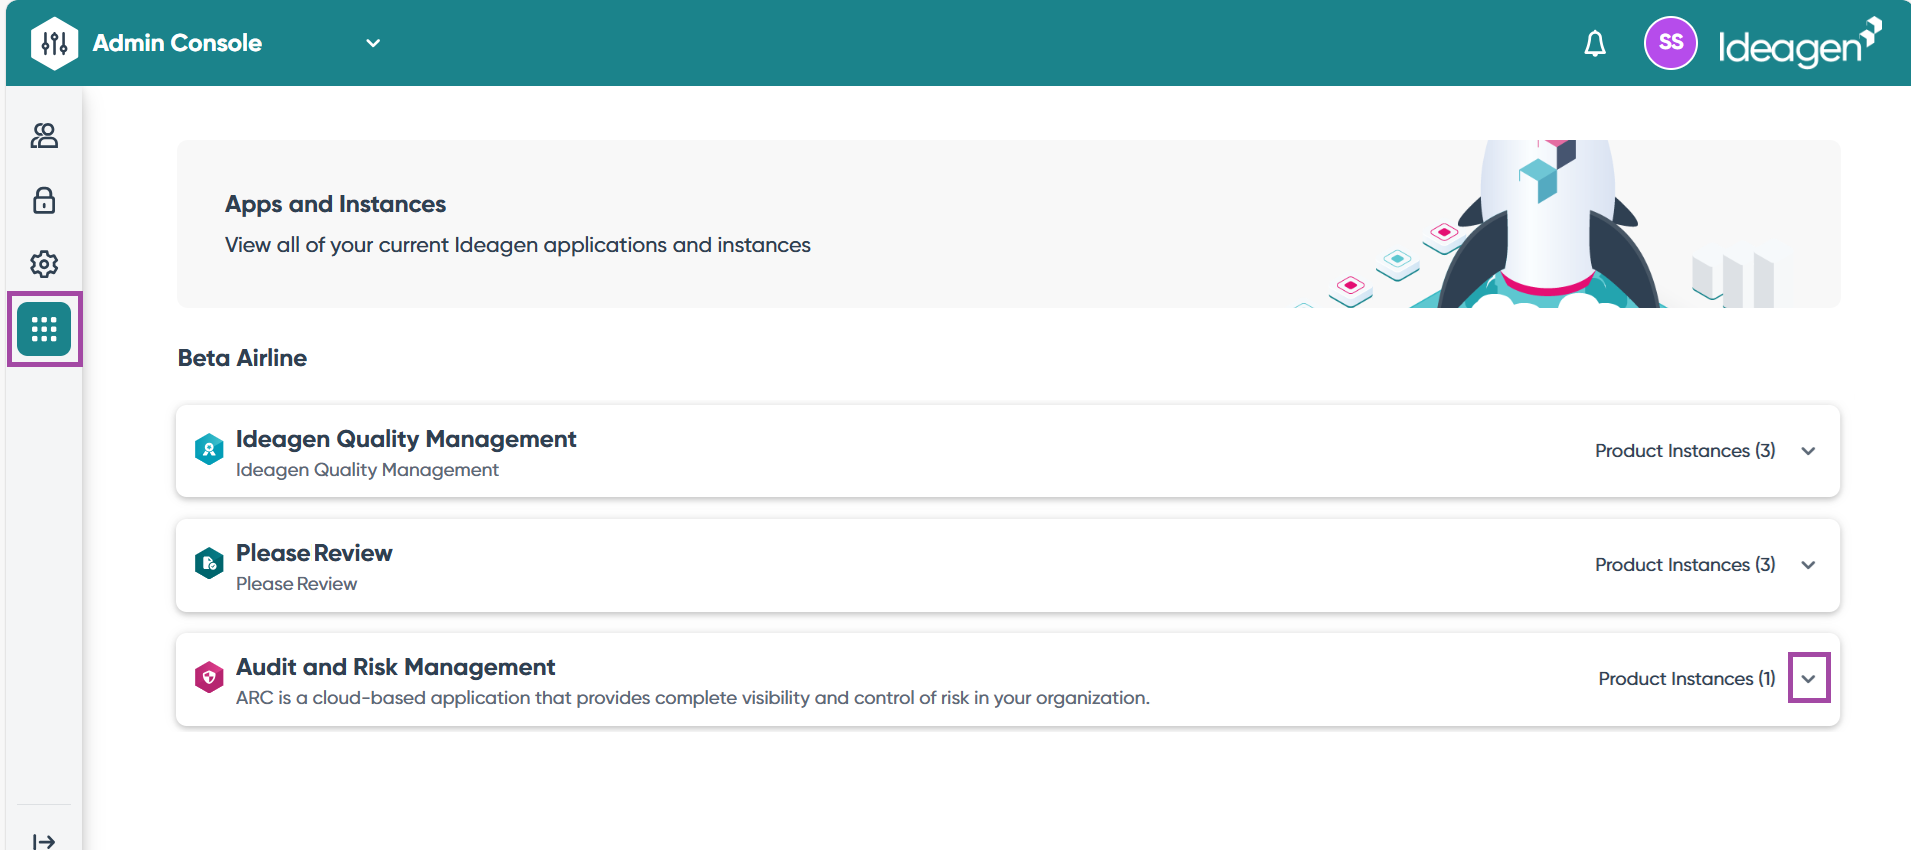Expand Audit and Risk Management instances chevron
This screenshot has width=1911, height=850.
pyautogui.click(x=1808, y=679)
